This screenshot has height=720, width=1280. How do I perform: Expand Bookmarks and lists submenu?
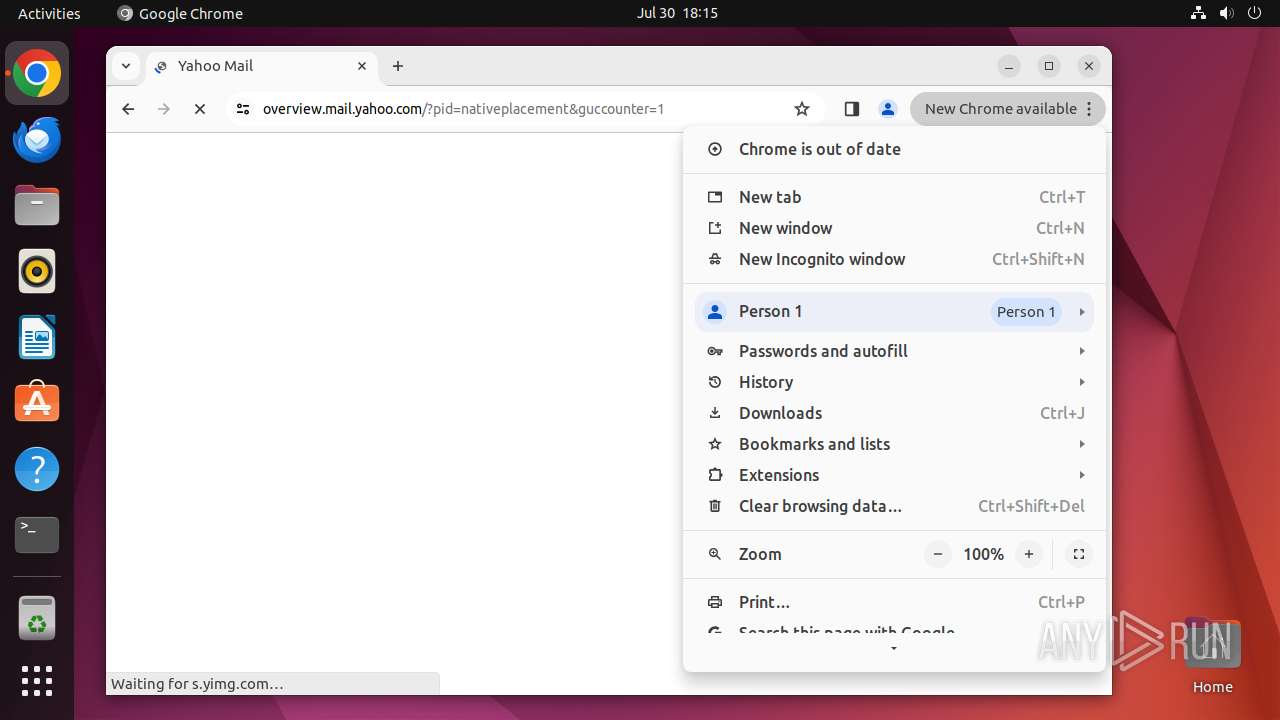click(895, 444)
